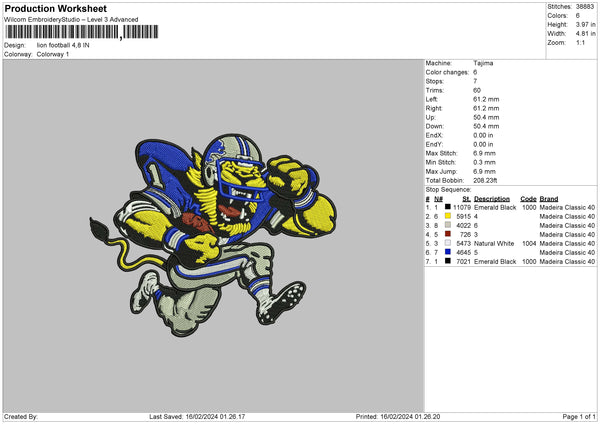Click the barcode under the Wilcom title

[81, 32]
